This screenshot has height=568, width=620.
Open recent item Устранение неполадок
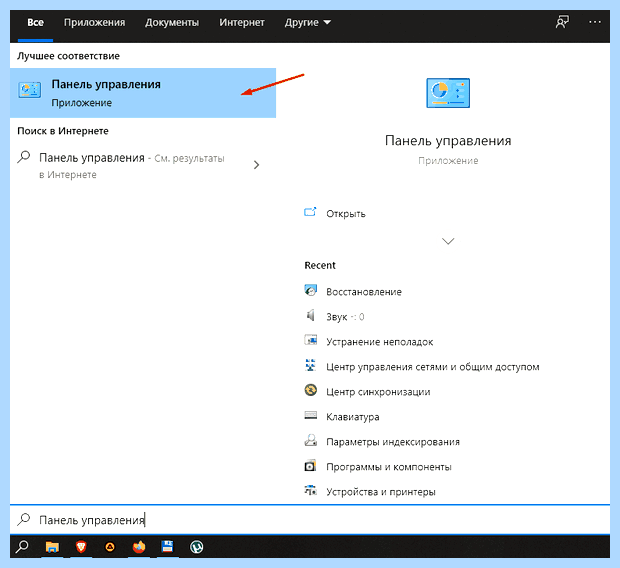tap(380, 341)
